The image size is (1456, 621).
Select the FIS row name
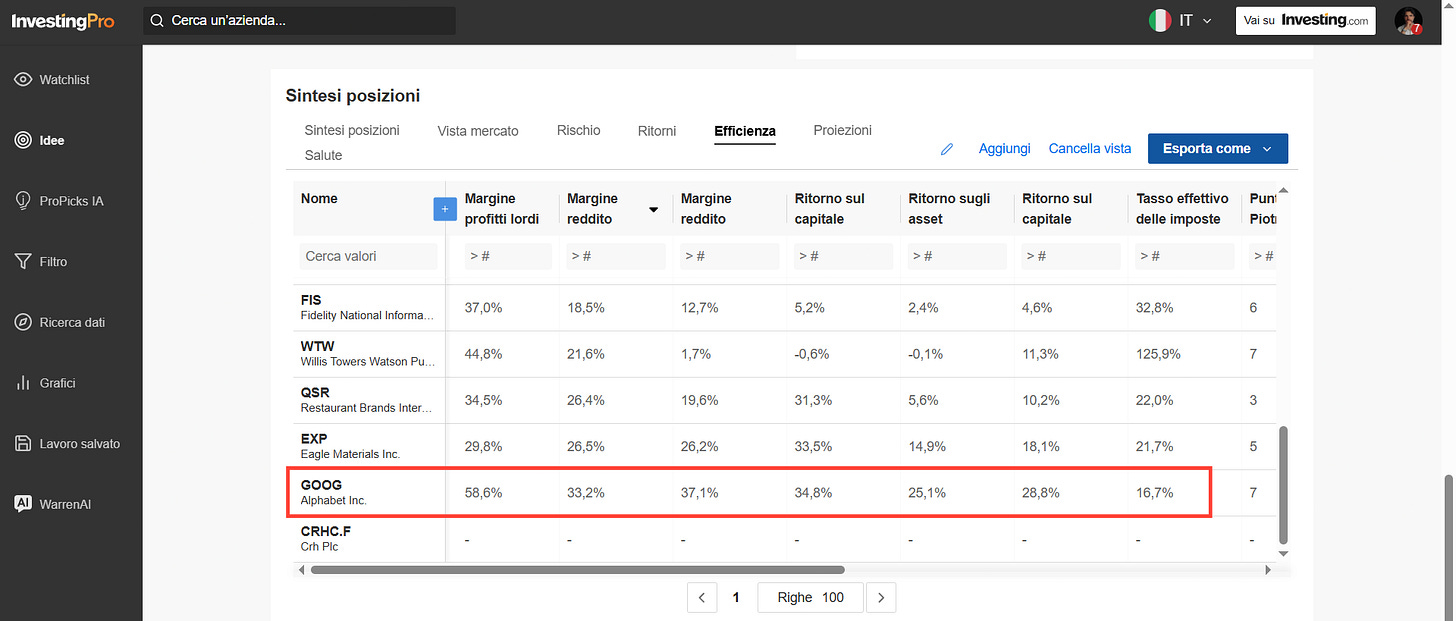312,300
